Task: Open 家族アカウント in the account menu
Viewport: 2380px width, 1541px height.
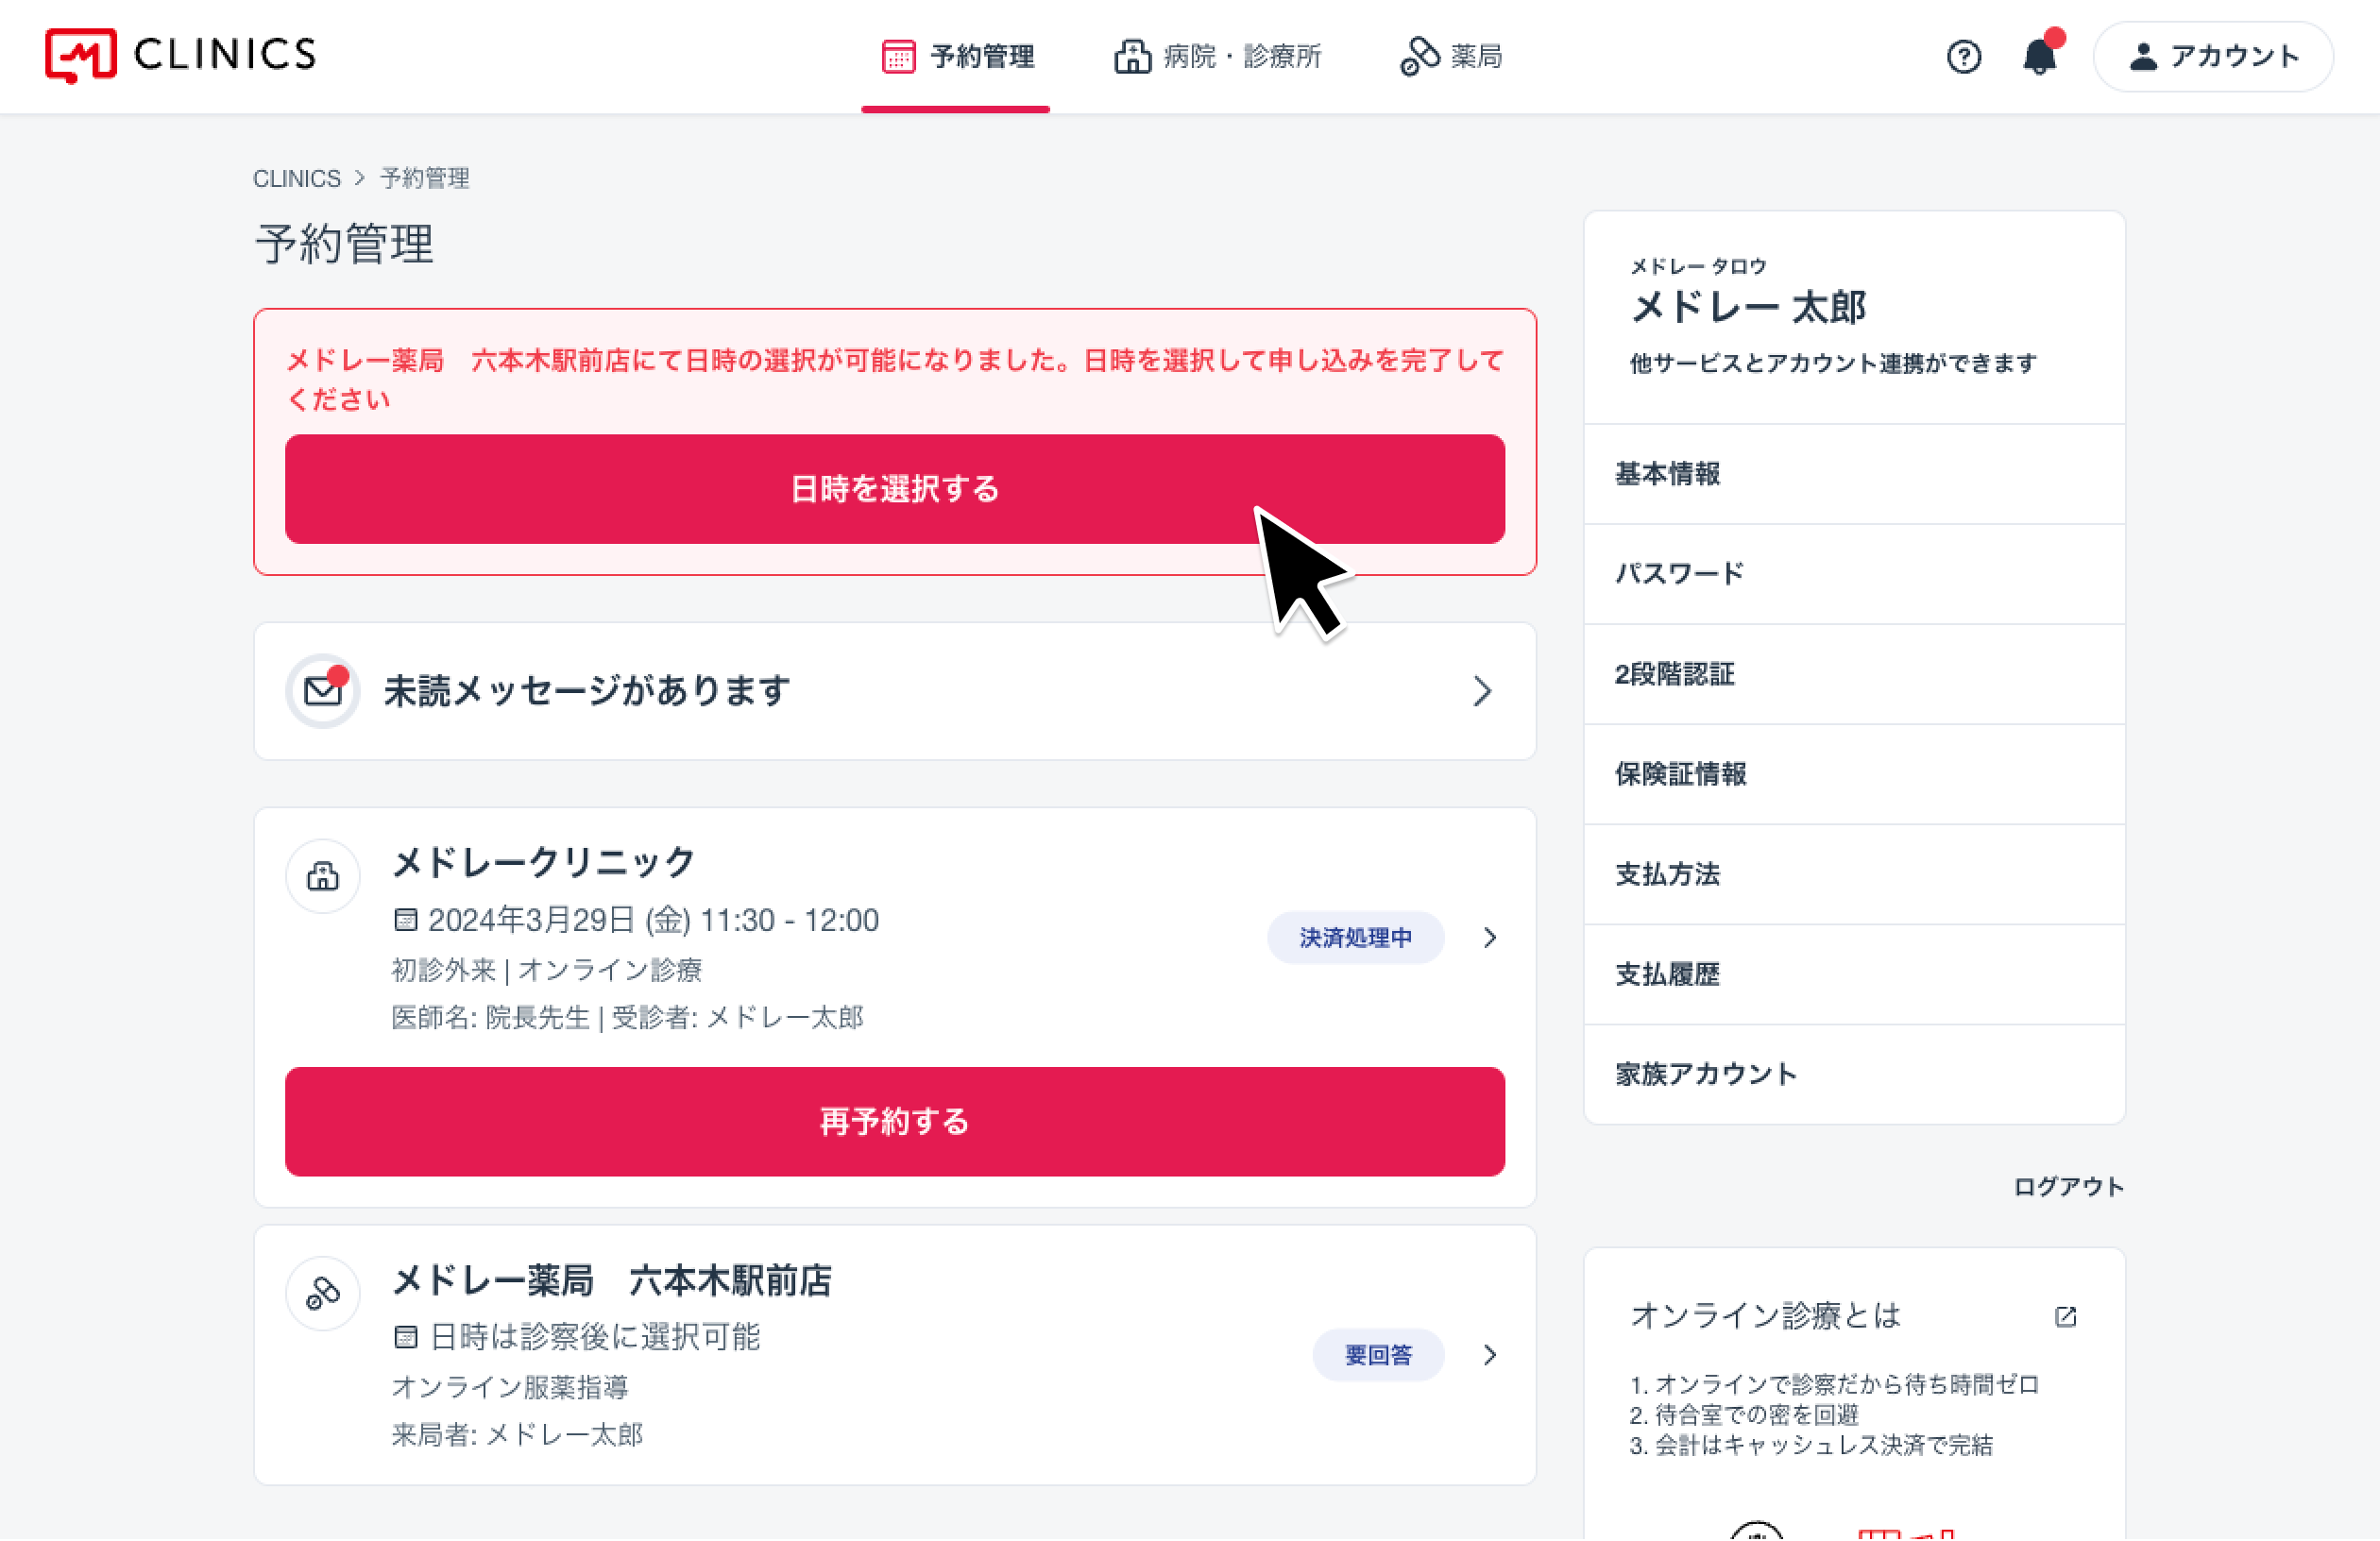Action: point(1854,1074)
